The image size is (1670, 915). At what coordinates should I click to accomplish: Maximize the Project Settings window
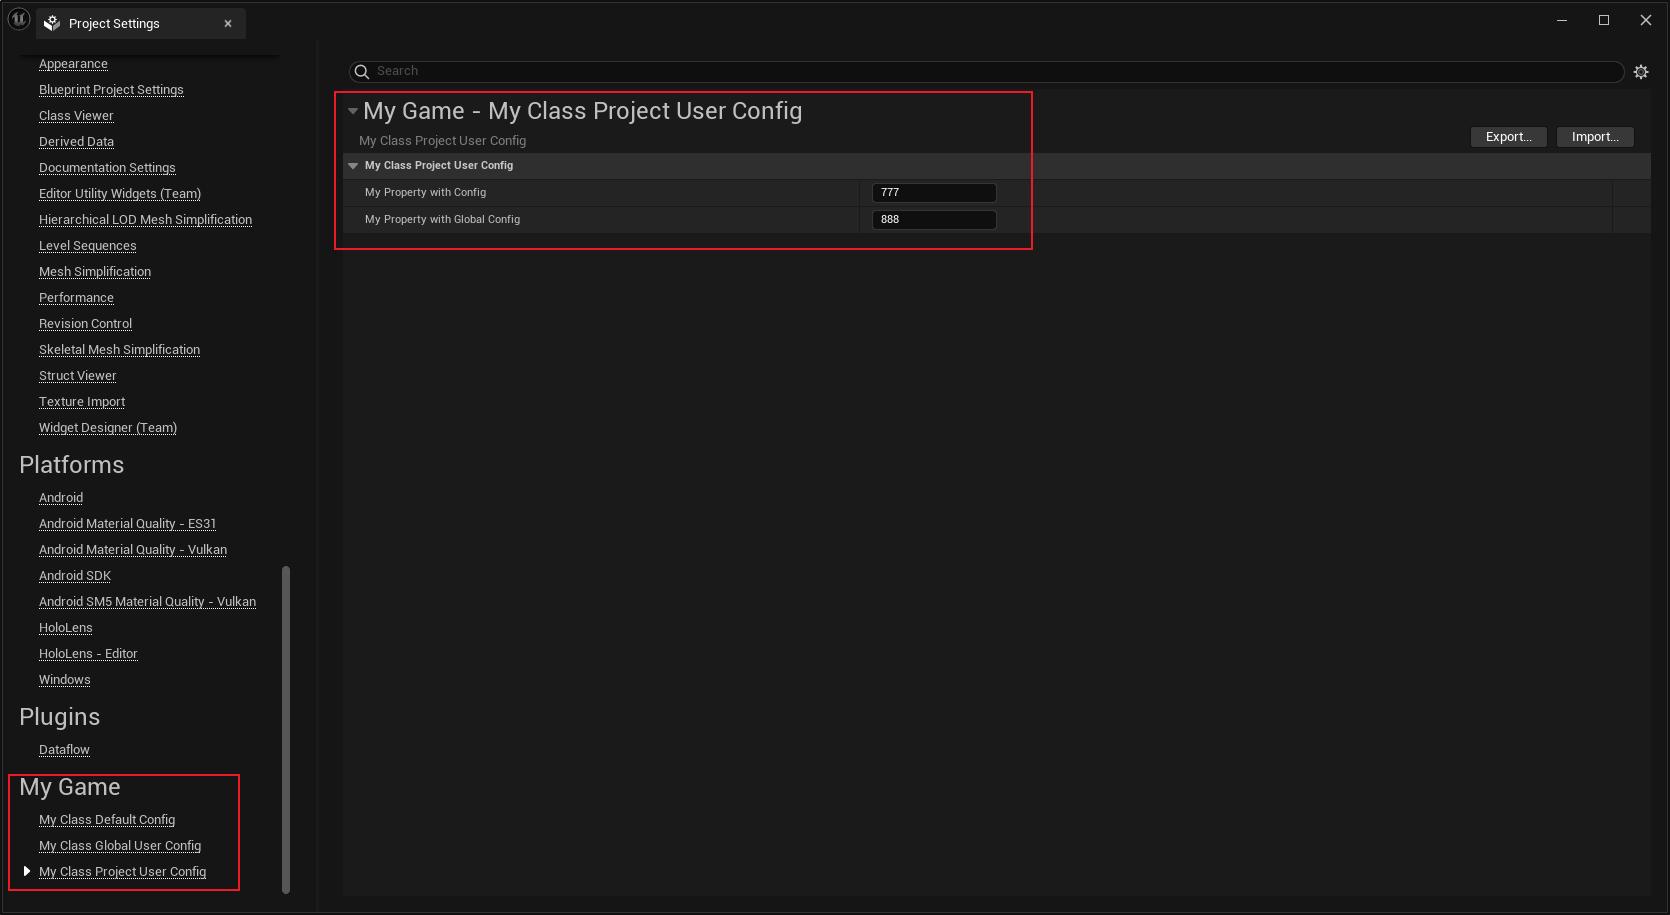1604,20
